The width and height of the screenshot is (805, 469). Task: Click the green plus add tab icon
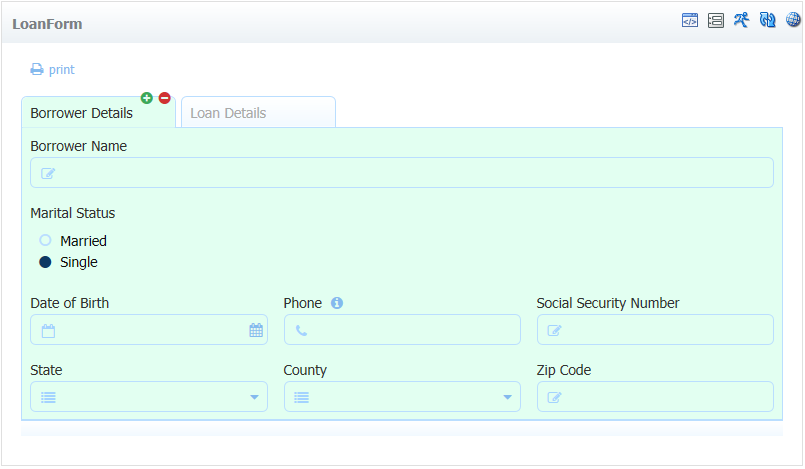coord(147,98)
